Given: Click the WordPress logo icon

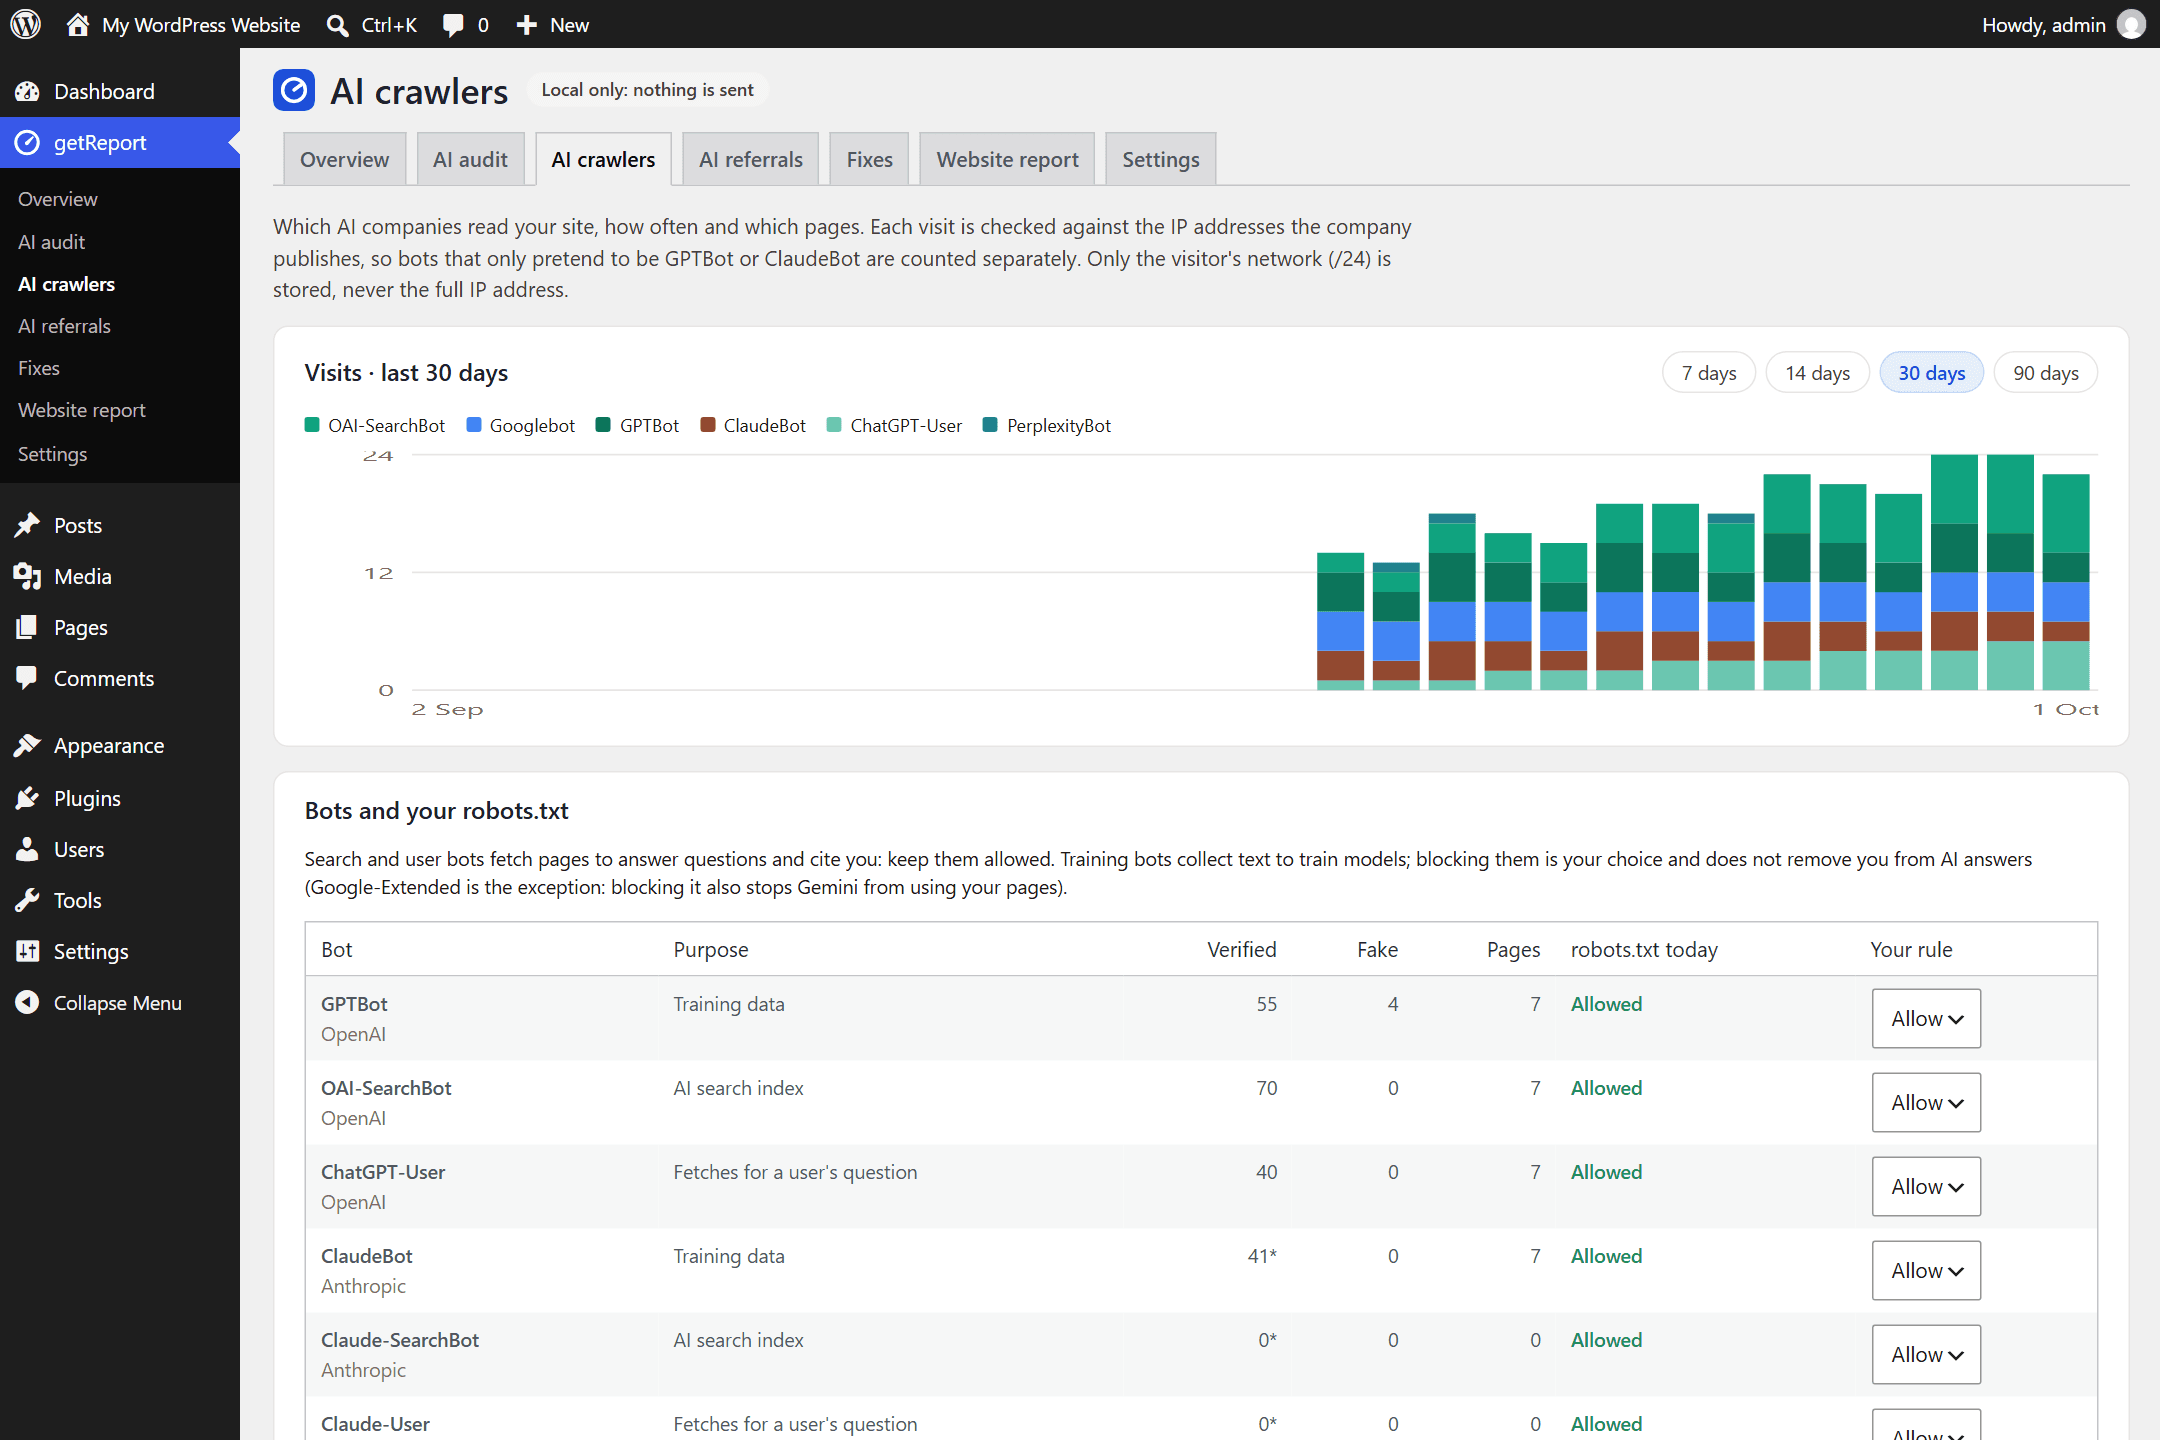Looking at the screenshot, I should (x=26, y=24).
